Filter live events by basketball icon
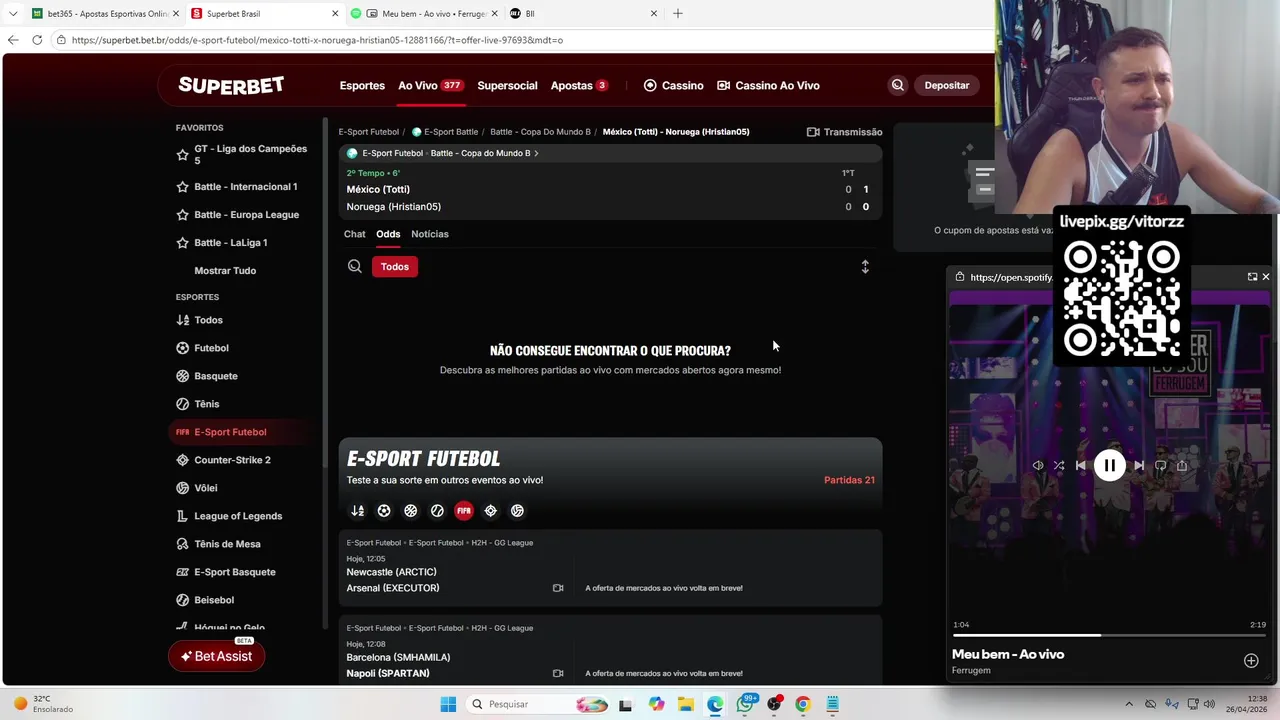Screen dimensions: 1280x720 [410, 511]
